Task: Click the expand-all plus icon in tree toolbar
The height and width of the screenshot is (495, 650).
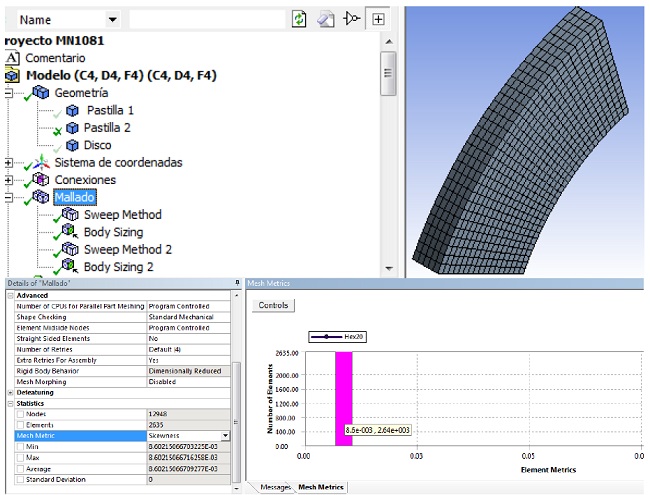Action: pos(378,19)
